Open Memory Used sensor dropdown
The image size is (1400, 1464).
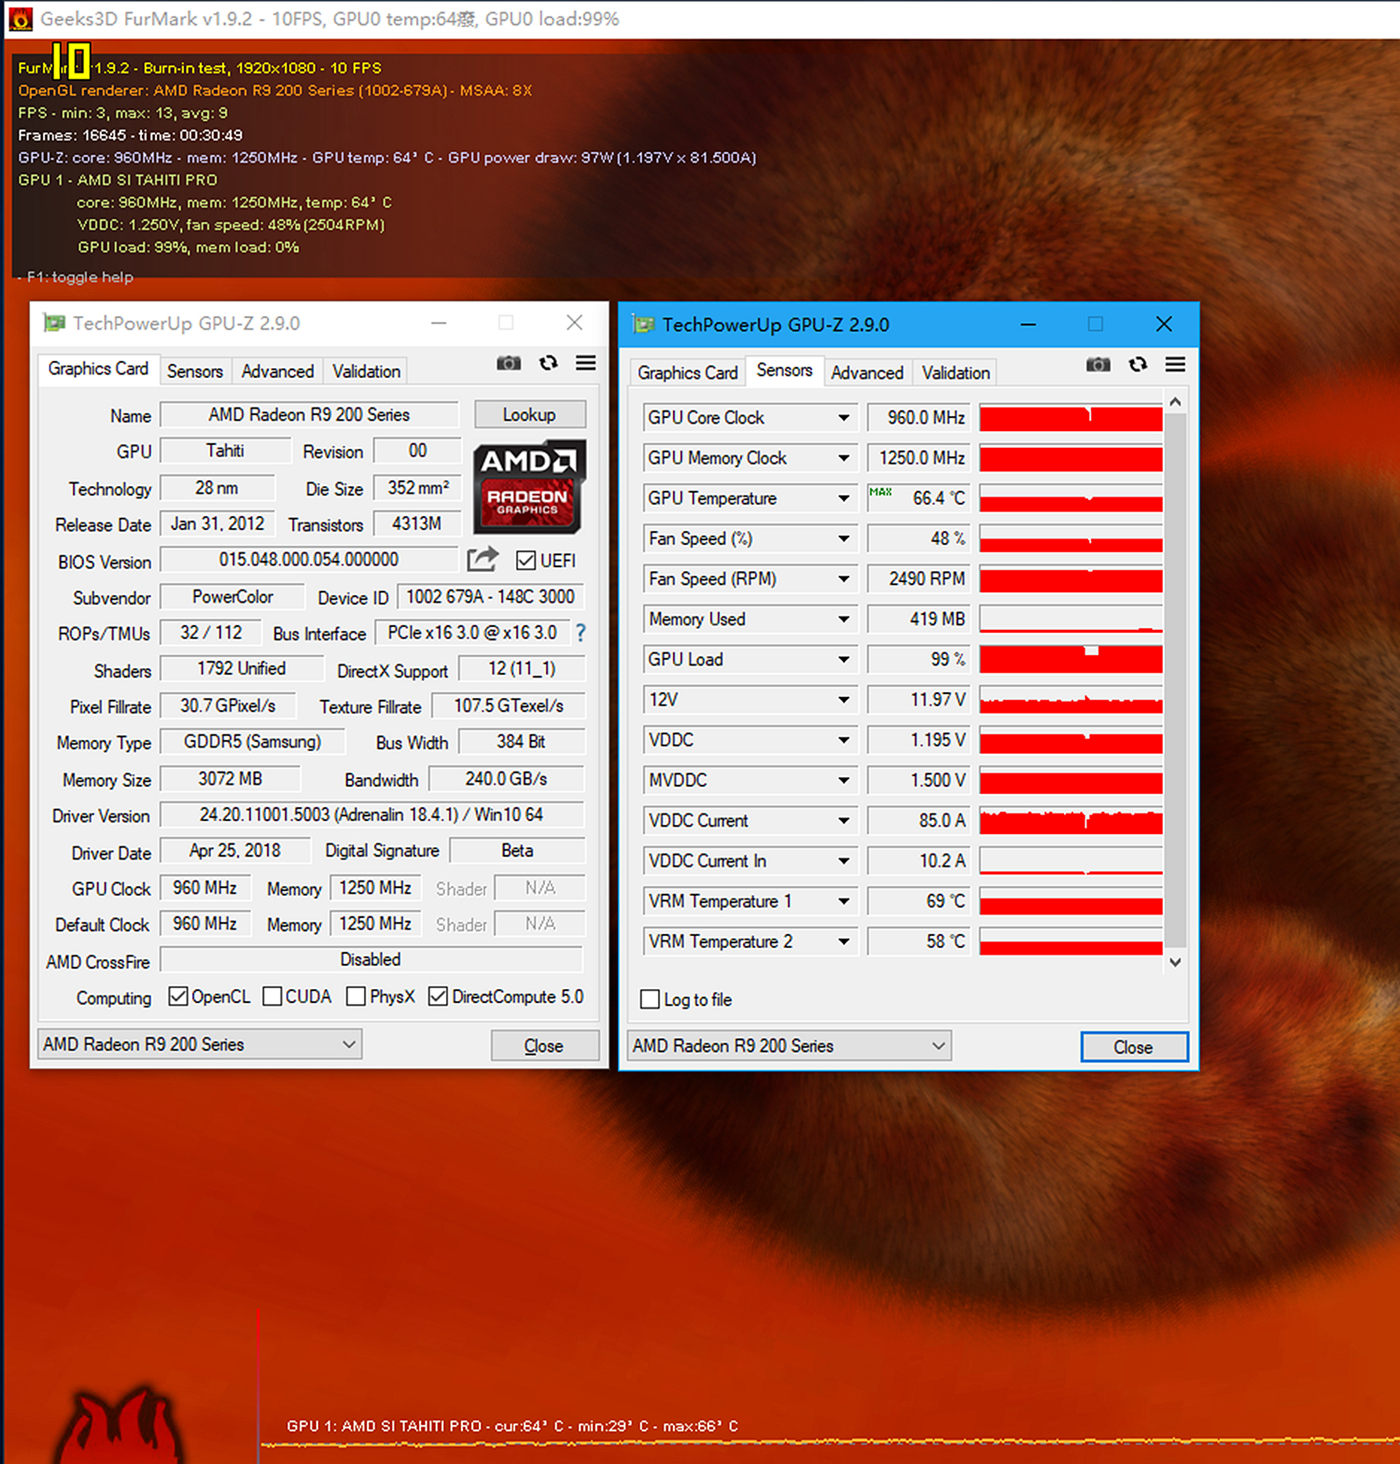(x=844, y=619)
